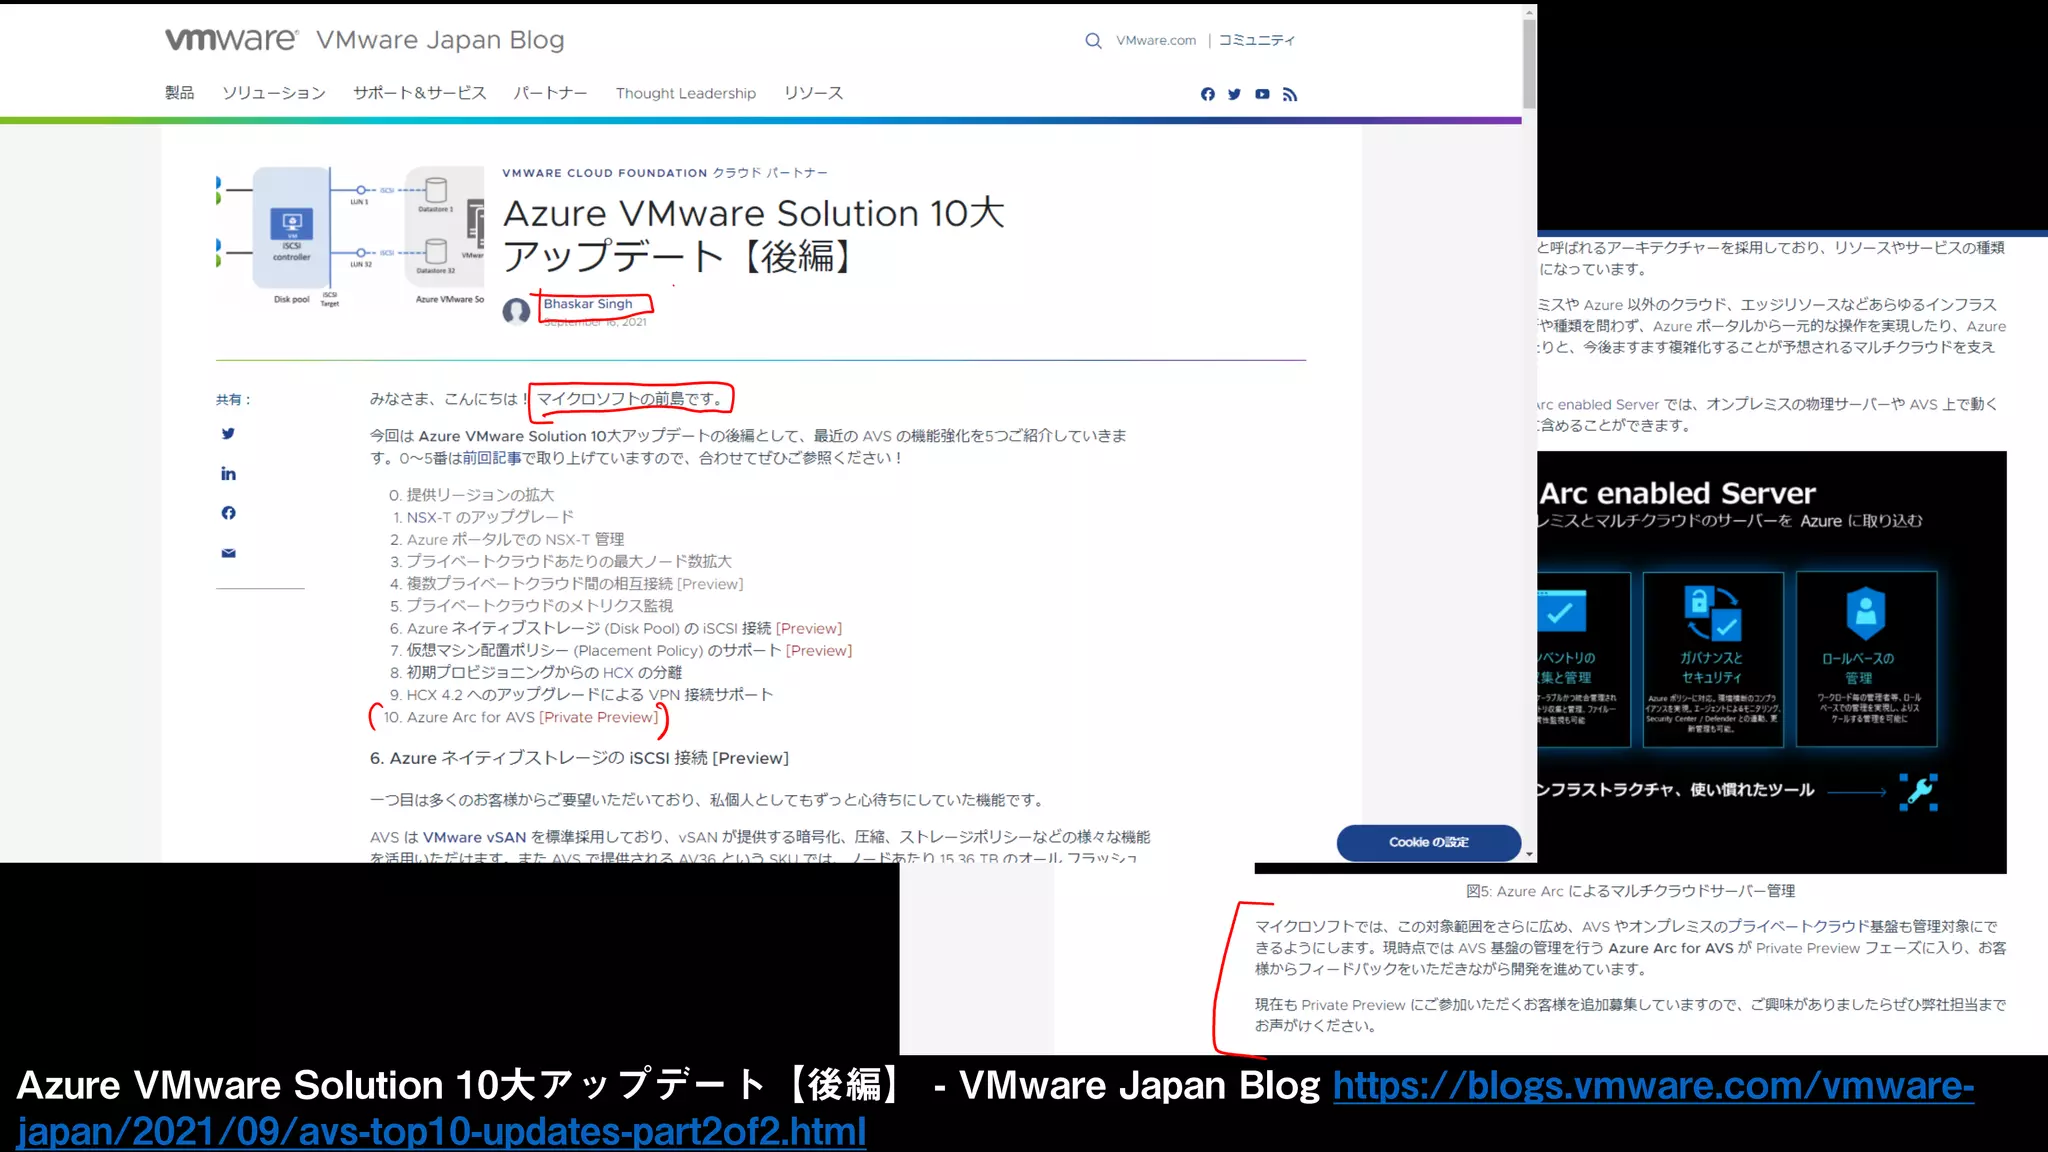
Task: Click 'ロールベースの管理' card in Arc slide
Action: click(1866, 659)
